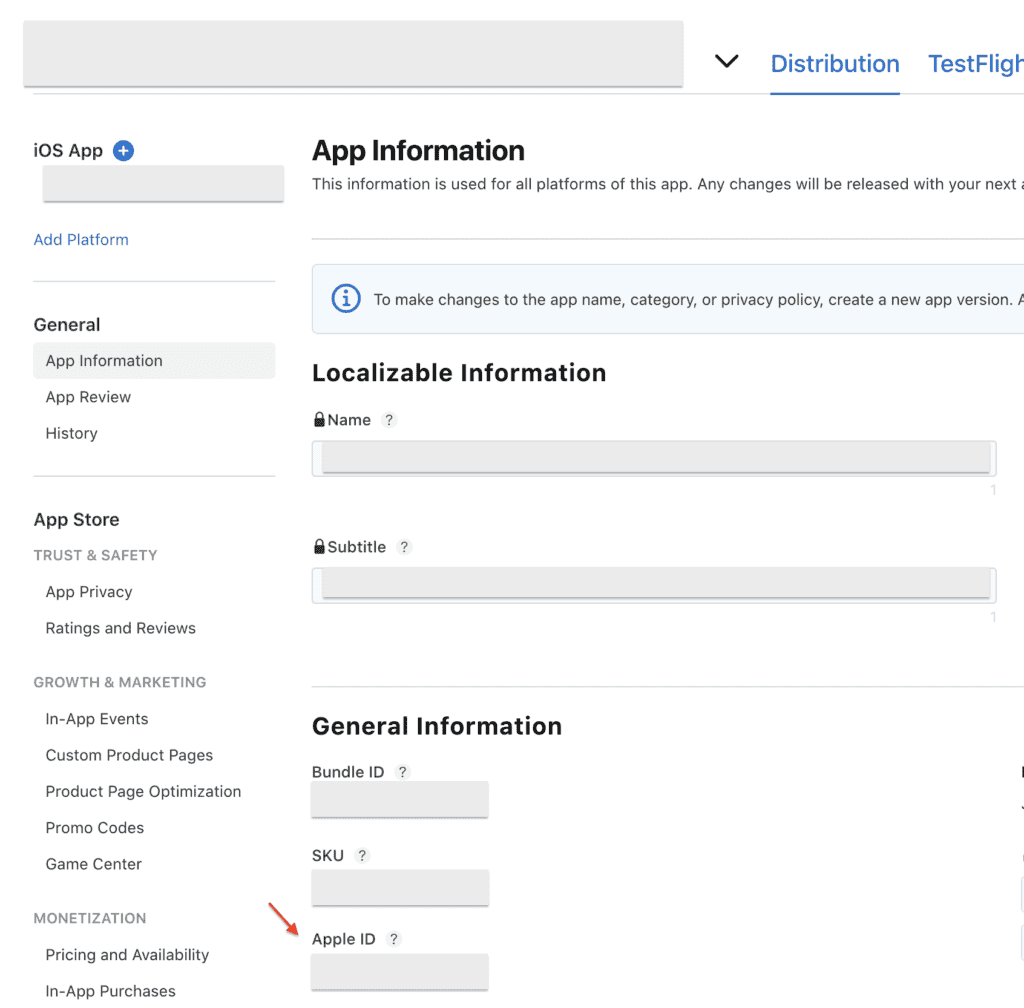Switch to the TestFlight tab

976,64
